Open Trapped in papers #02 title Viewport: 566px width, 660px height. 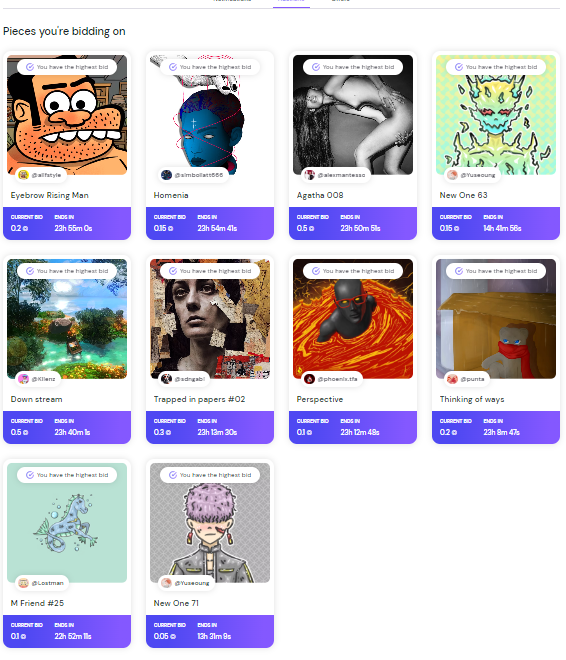(x=199, y=399)
